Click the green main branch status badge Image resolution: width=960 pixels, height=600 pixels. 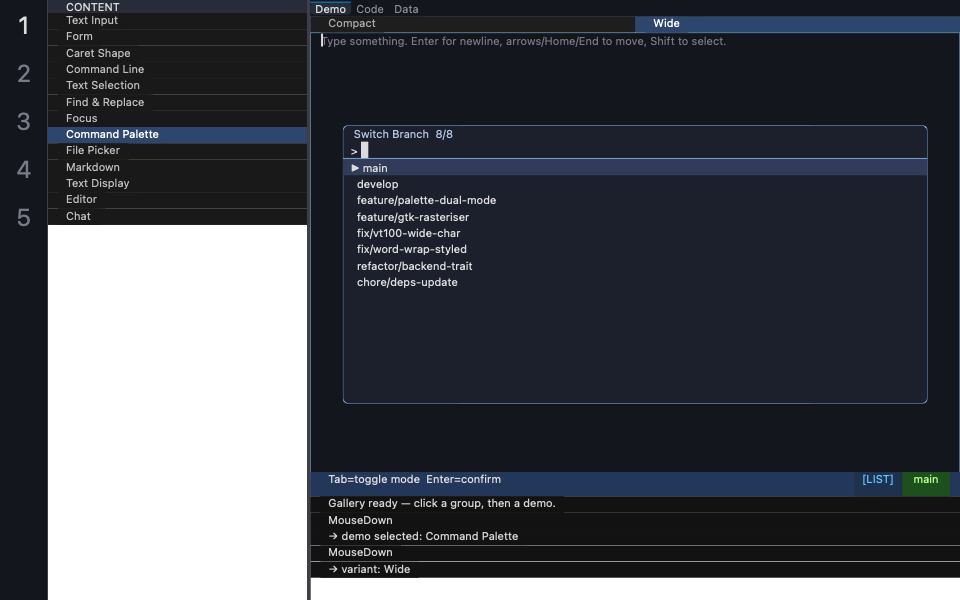[x=926, y=480]
